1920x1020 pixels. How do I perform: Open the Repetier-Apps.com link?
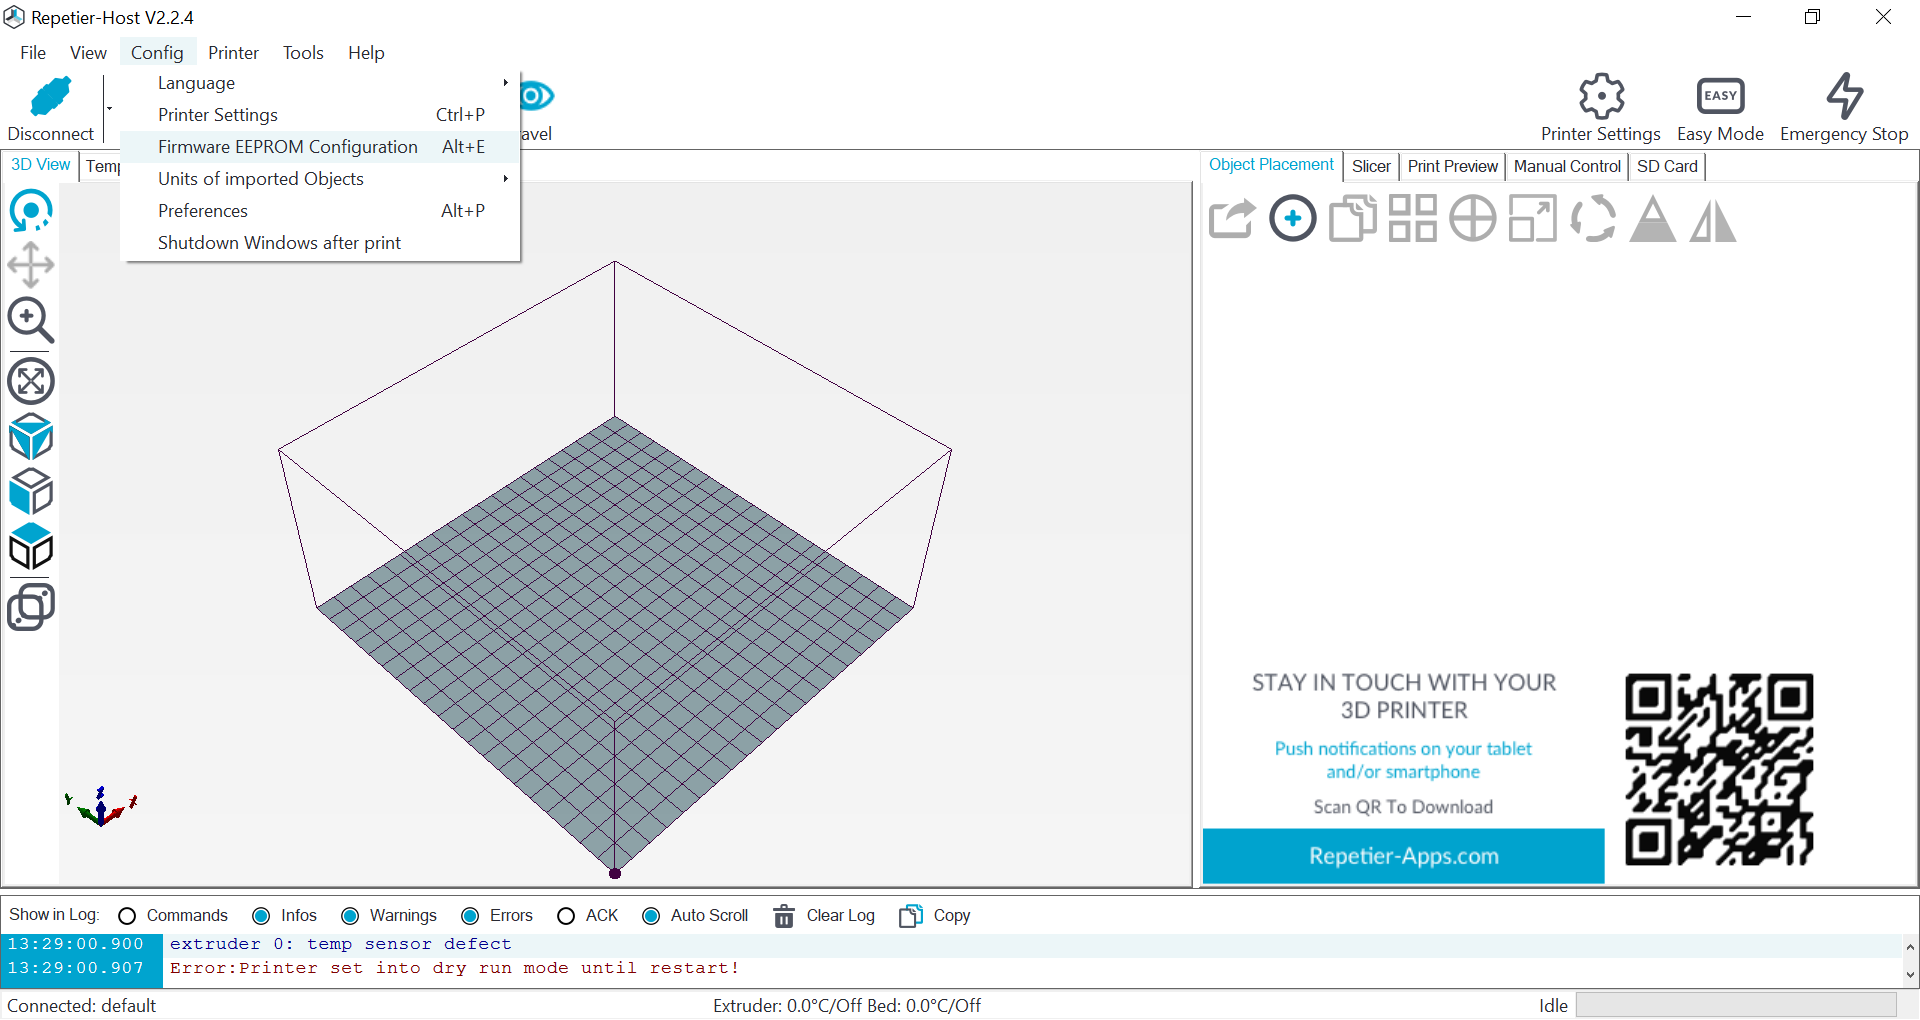pyautogui.click(x=1404, y=856)
